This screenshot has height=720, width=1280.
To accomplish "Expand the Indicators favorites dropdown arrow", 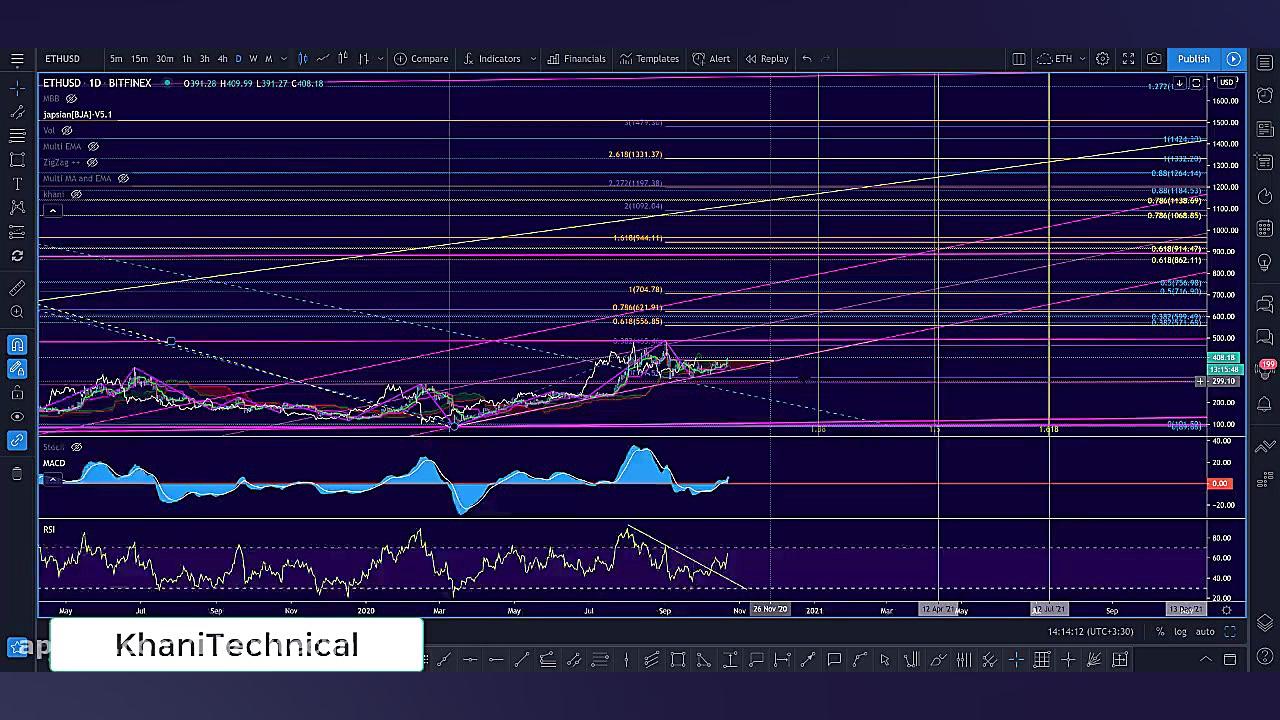I will pyautogui.click(x=533, y=59).
